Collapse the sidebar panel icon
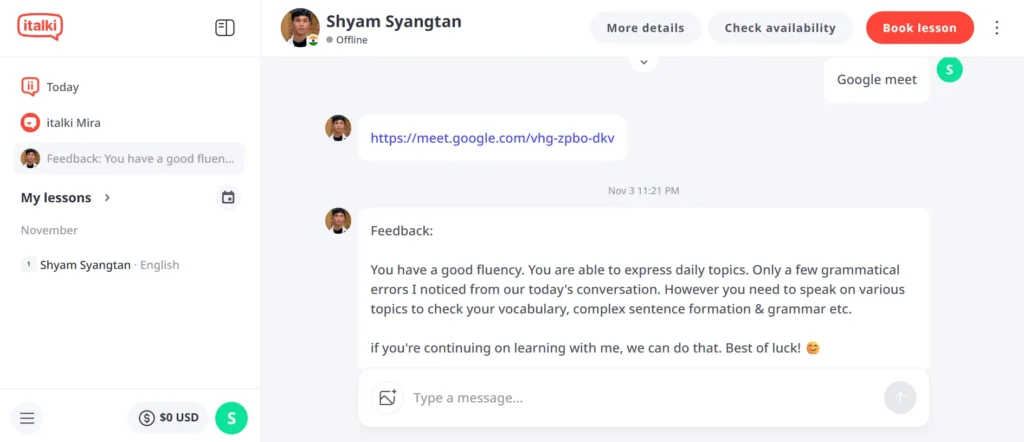The width and height of the screenshot is (1024, 442). pos(225,28)
